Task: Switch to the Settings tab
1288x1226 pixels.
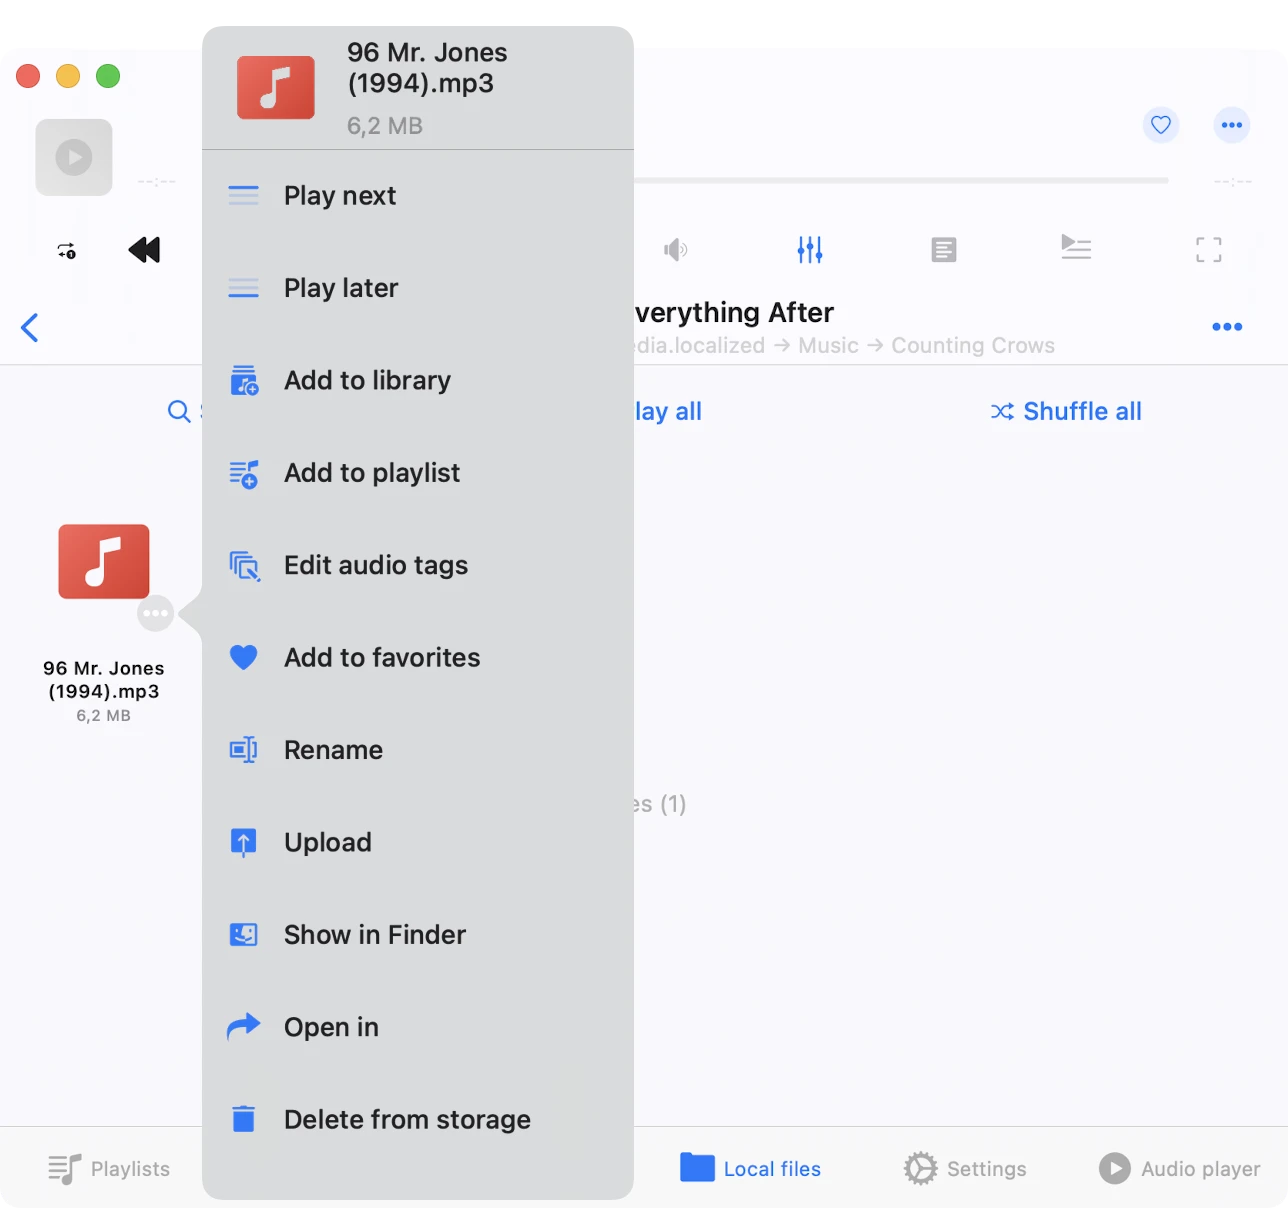Action: pyautogui.click(x=965, y=1168)
